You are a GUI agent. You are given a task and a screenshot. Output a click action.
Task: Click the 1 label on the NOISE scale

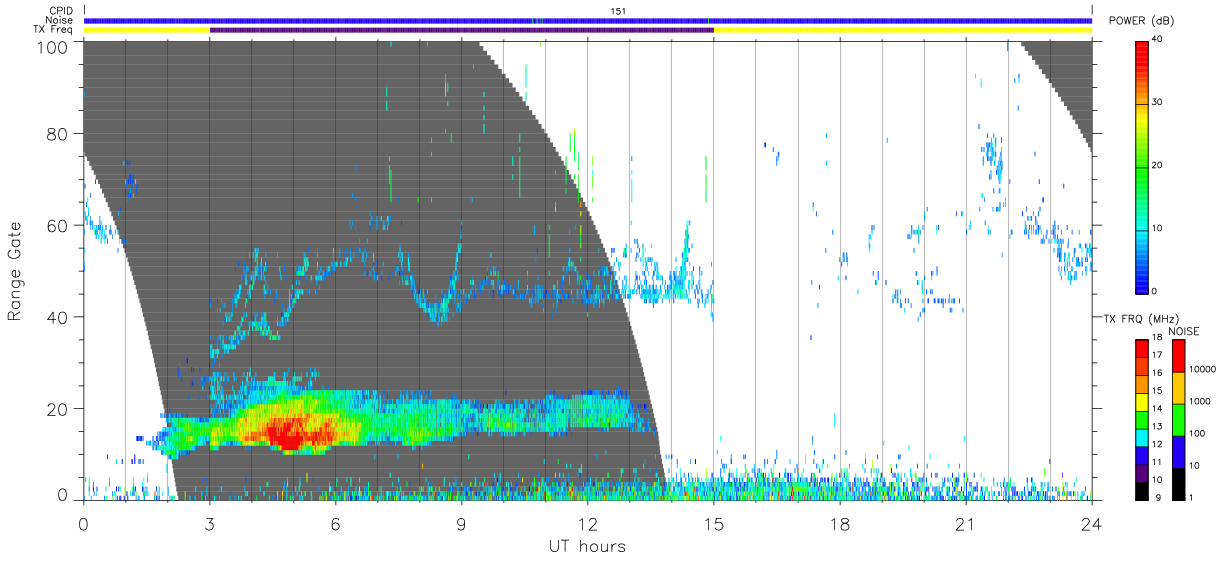click(x=1193, y=497)
